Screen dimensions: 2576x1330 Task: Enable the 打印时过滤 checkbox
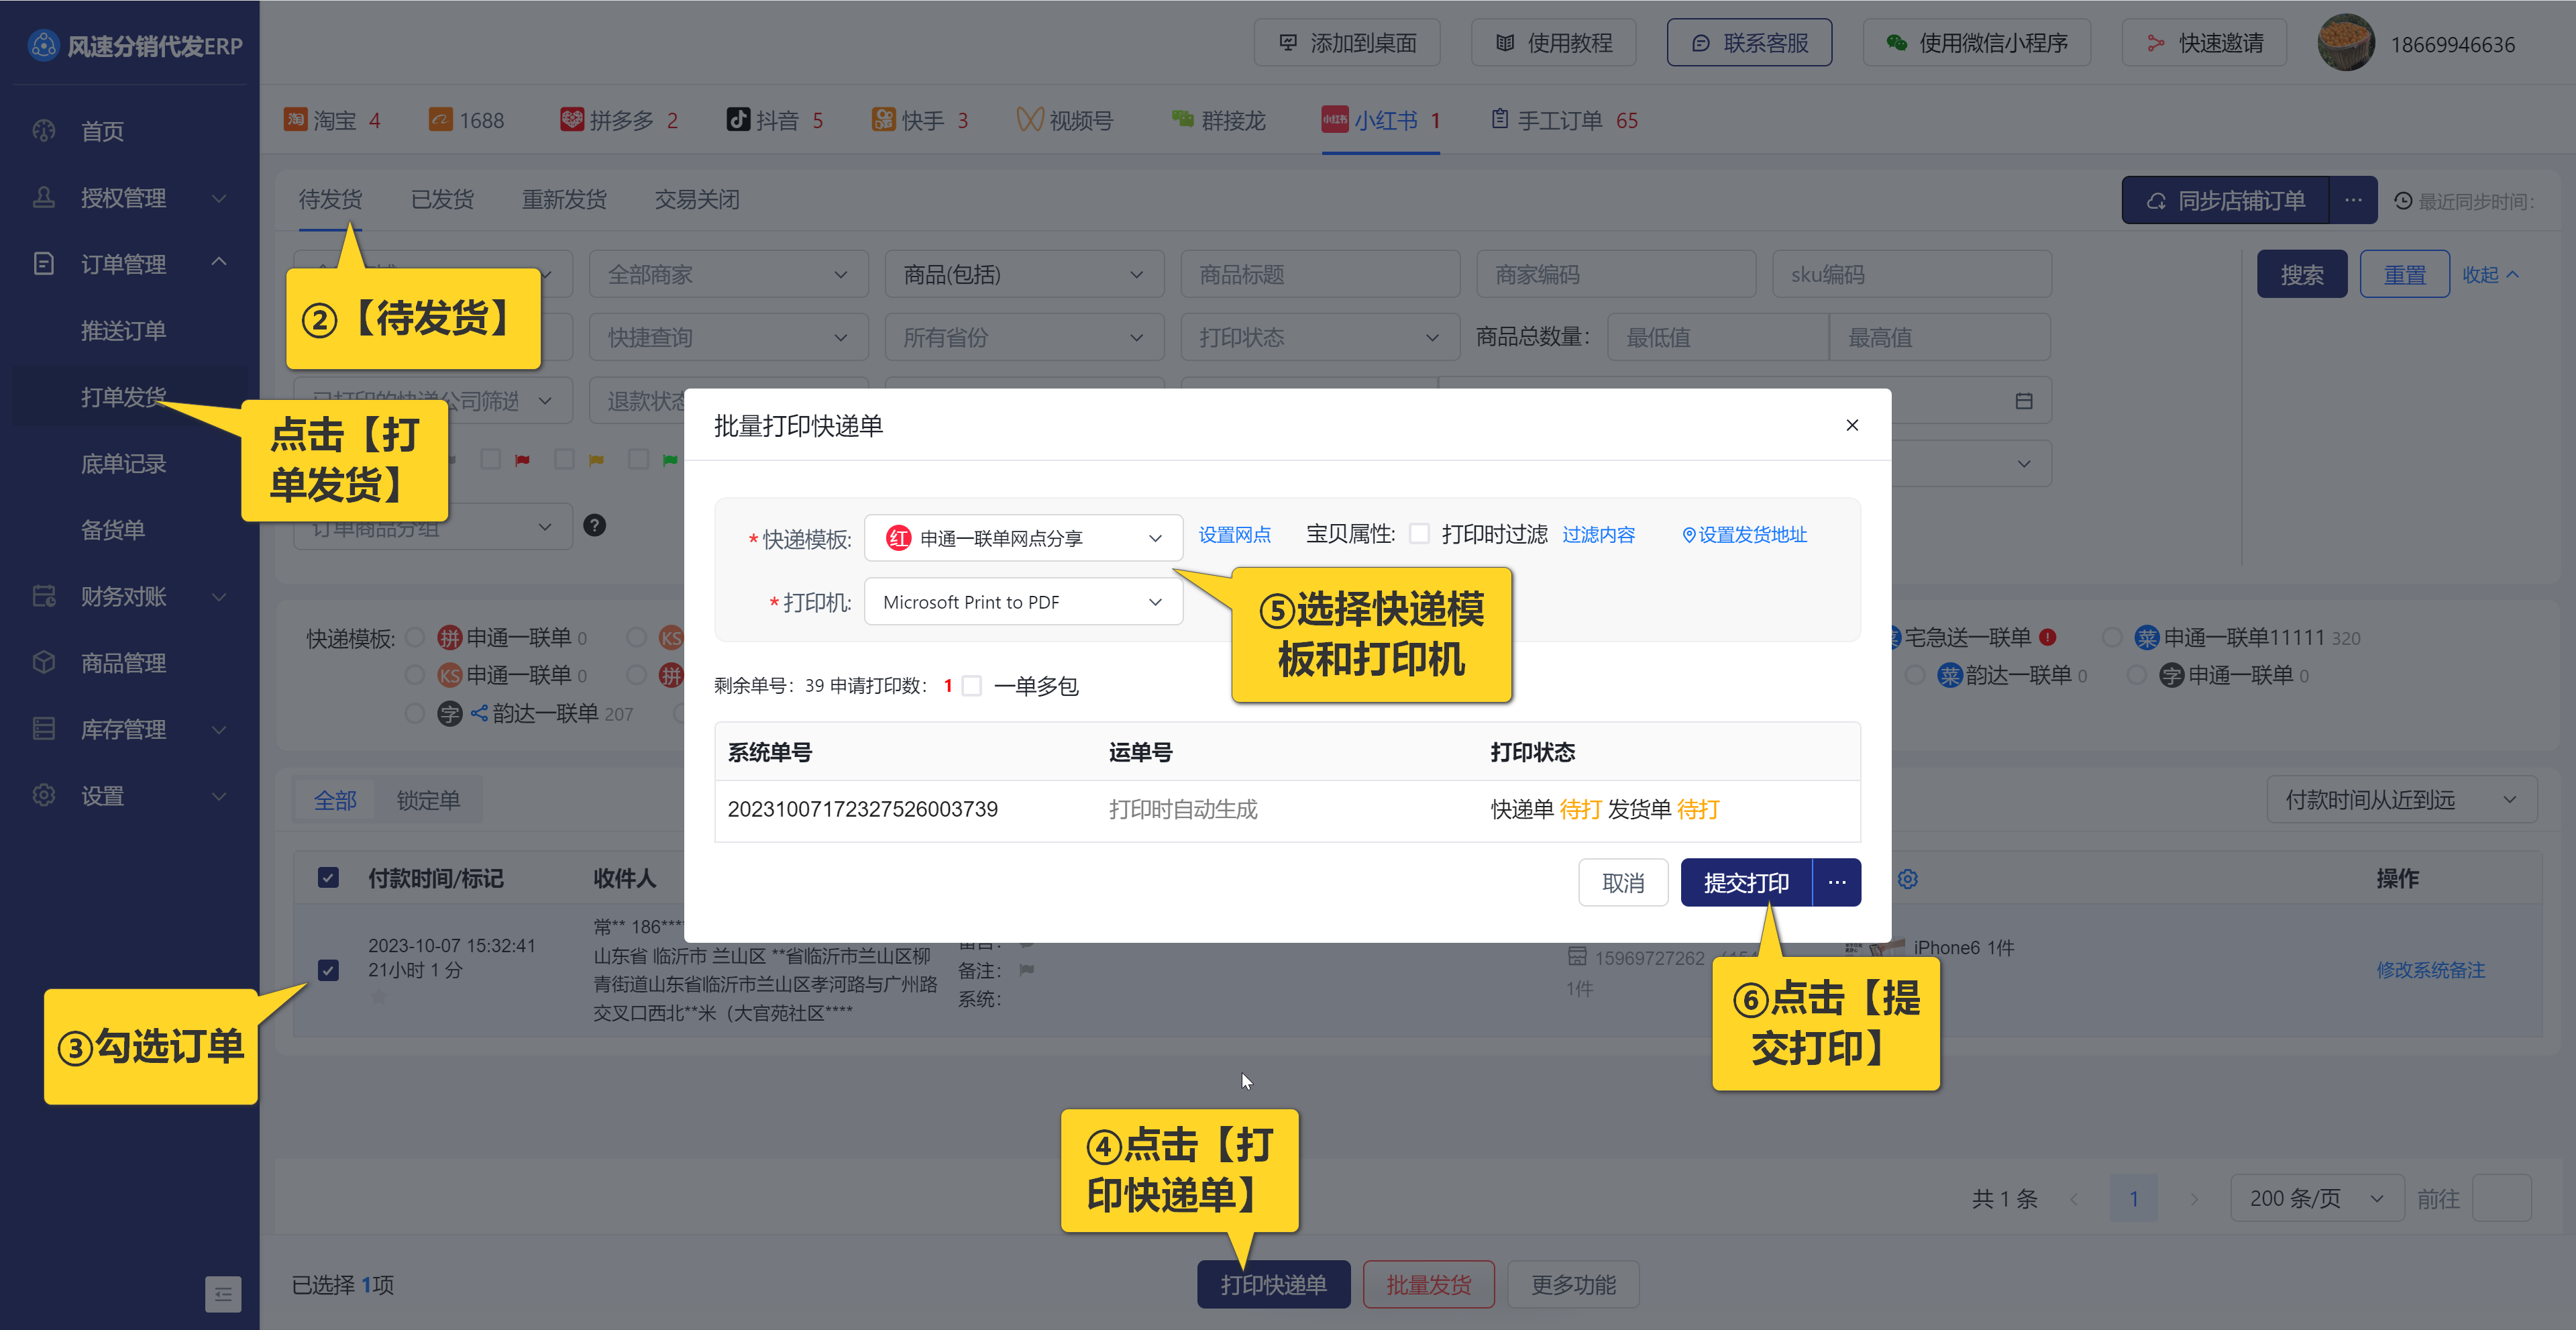click(x=1418, y=534)
